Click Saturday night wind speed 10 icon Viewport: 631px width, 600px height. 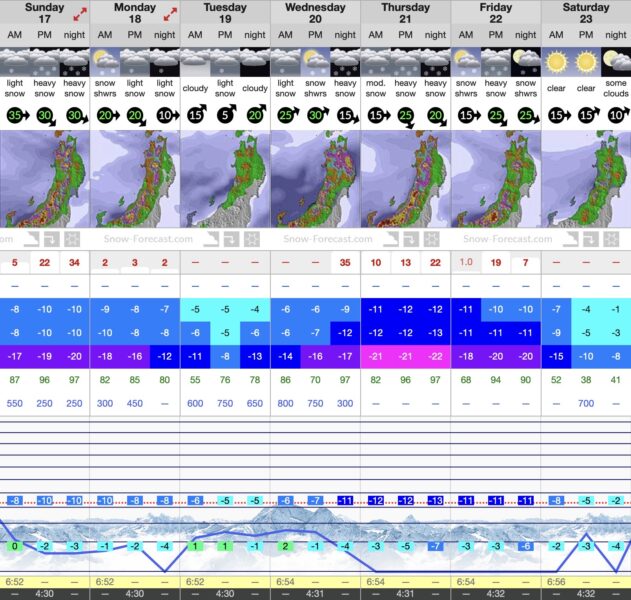619,115
